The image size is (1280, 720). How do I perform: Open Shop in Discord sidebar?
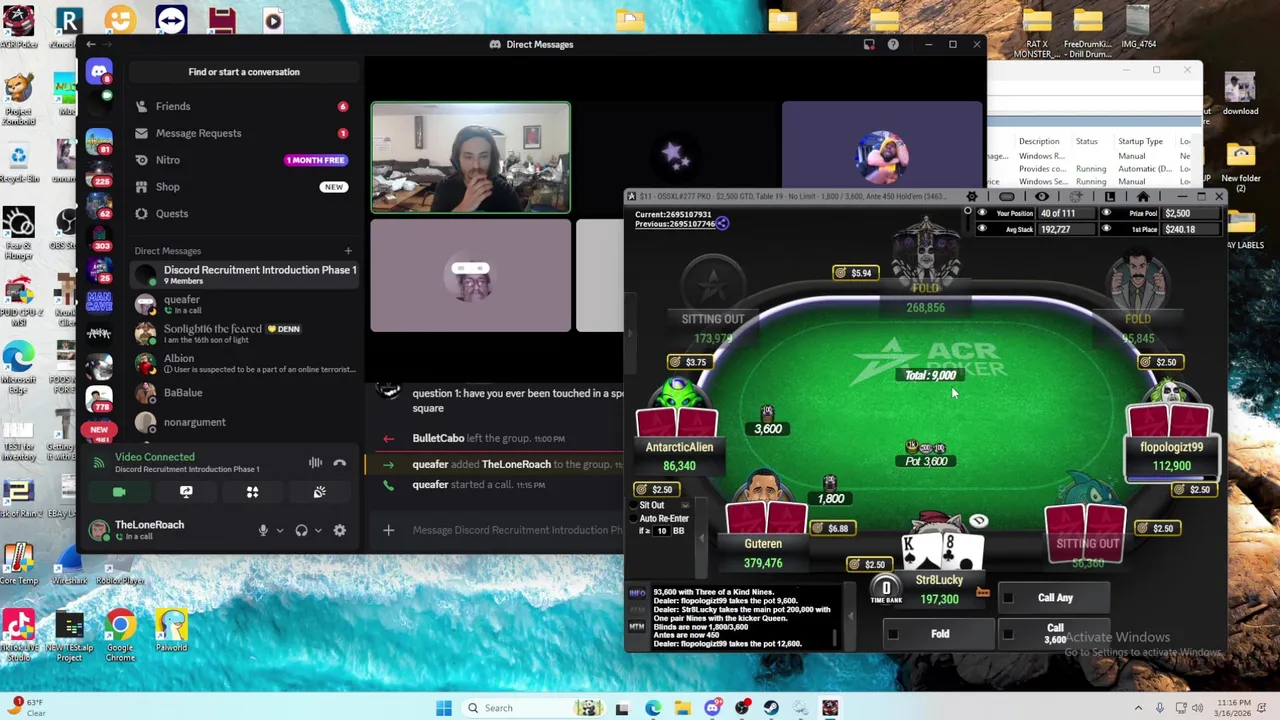243,187
